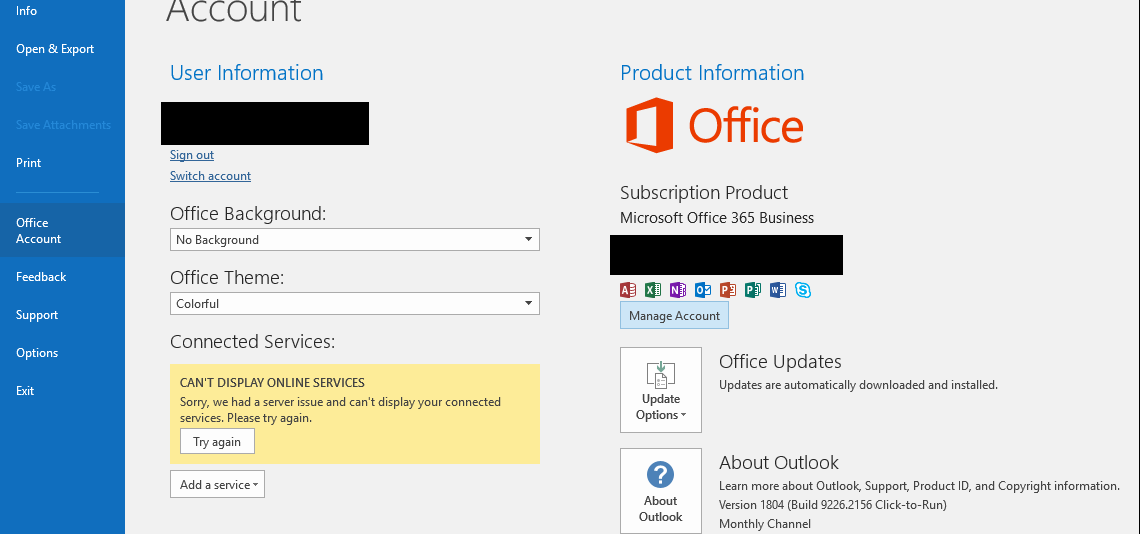Click the Access app icon

click(628, 290)
